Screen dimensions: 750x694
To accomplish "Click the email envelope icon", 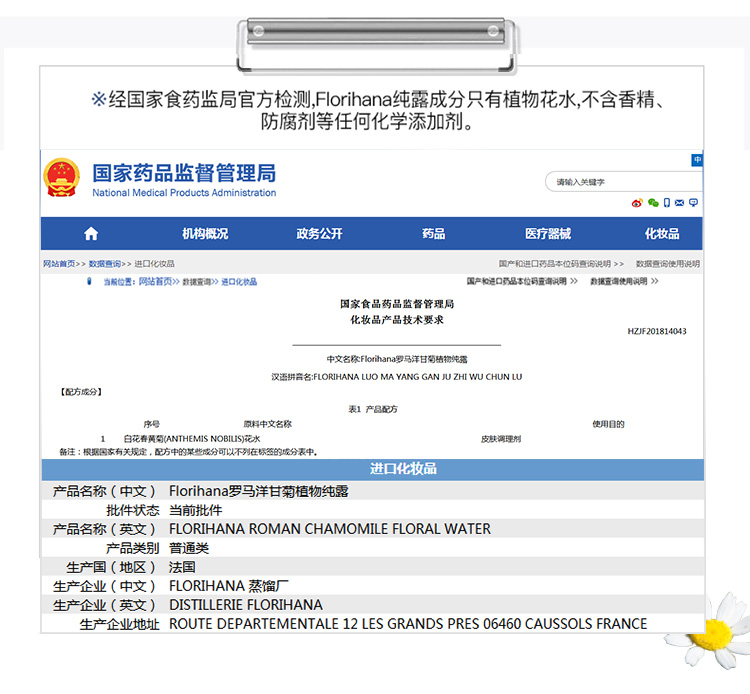I will coord(679,203).
